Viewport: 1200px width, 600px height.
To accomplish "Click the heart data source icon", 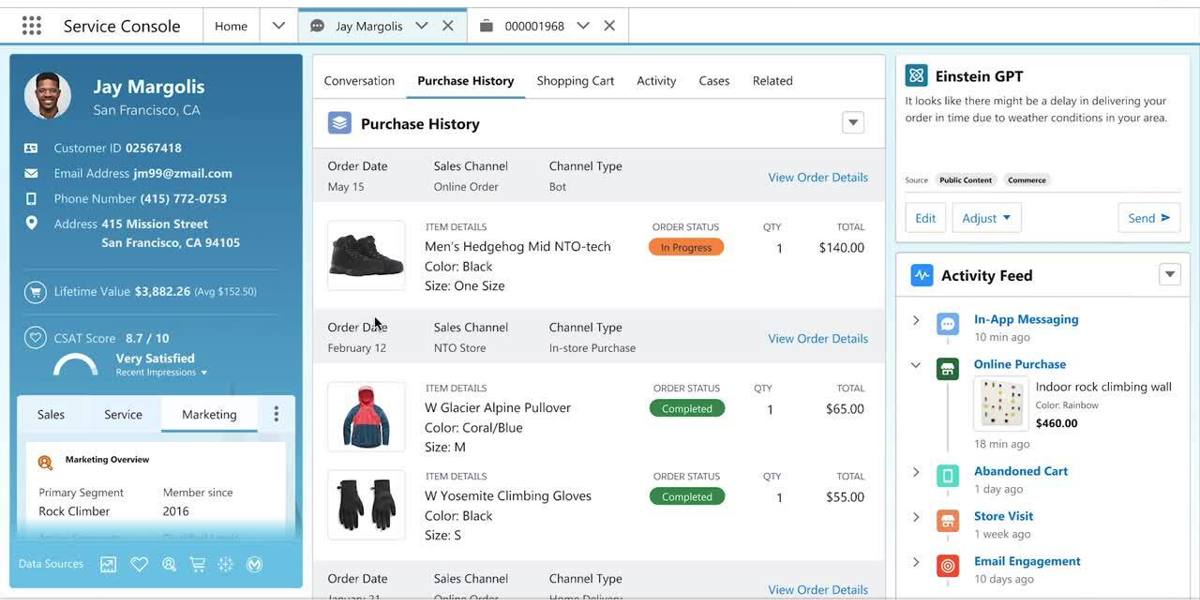I will (x=139, y=564).
